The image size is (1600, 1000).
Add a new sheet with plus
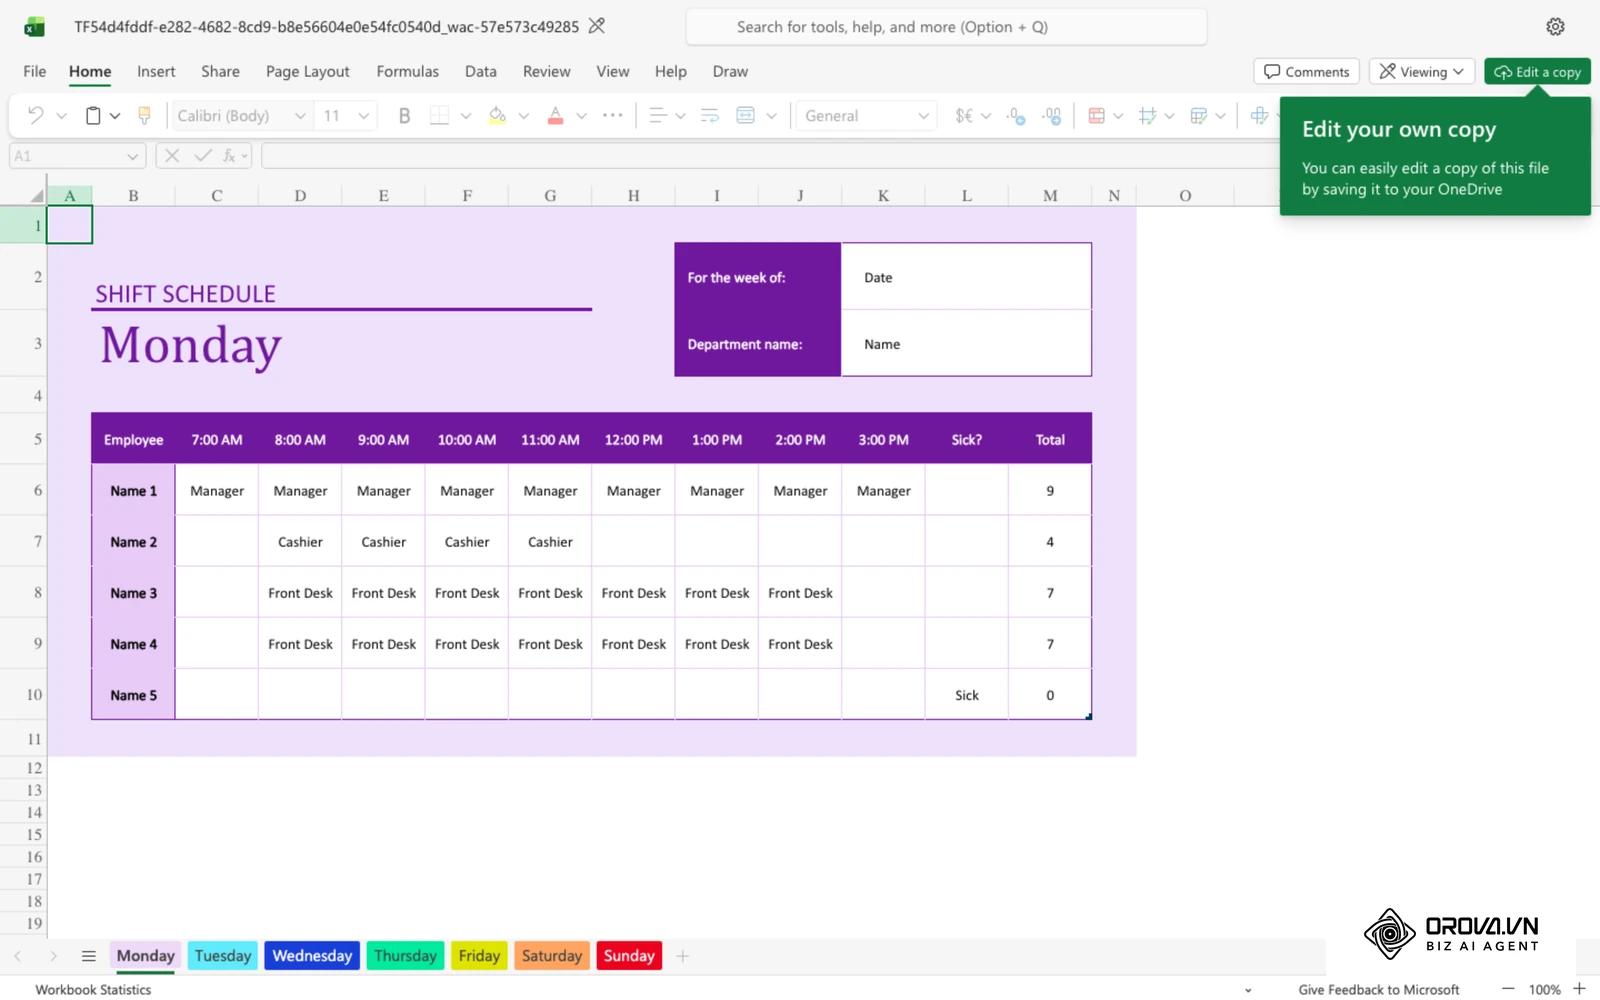click(682, 956)
